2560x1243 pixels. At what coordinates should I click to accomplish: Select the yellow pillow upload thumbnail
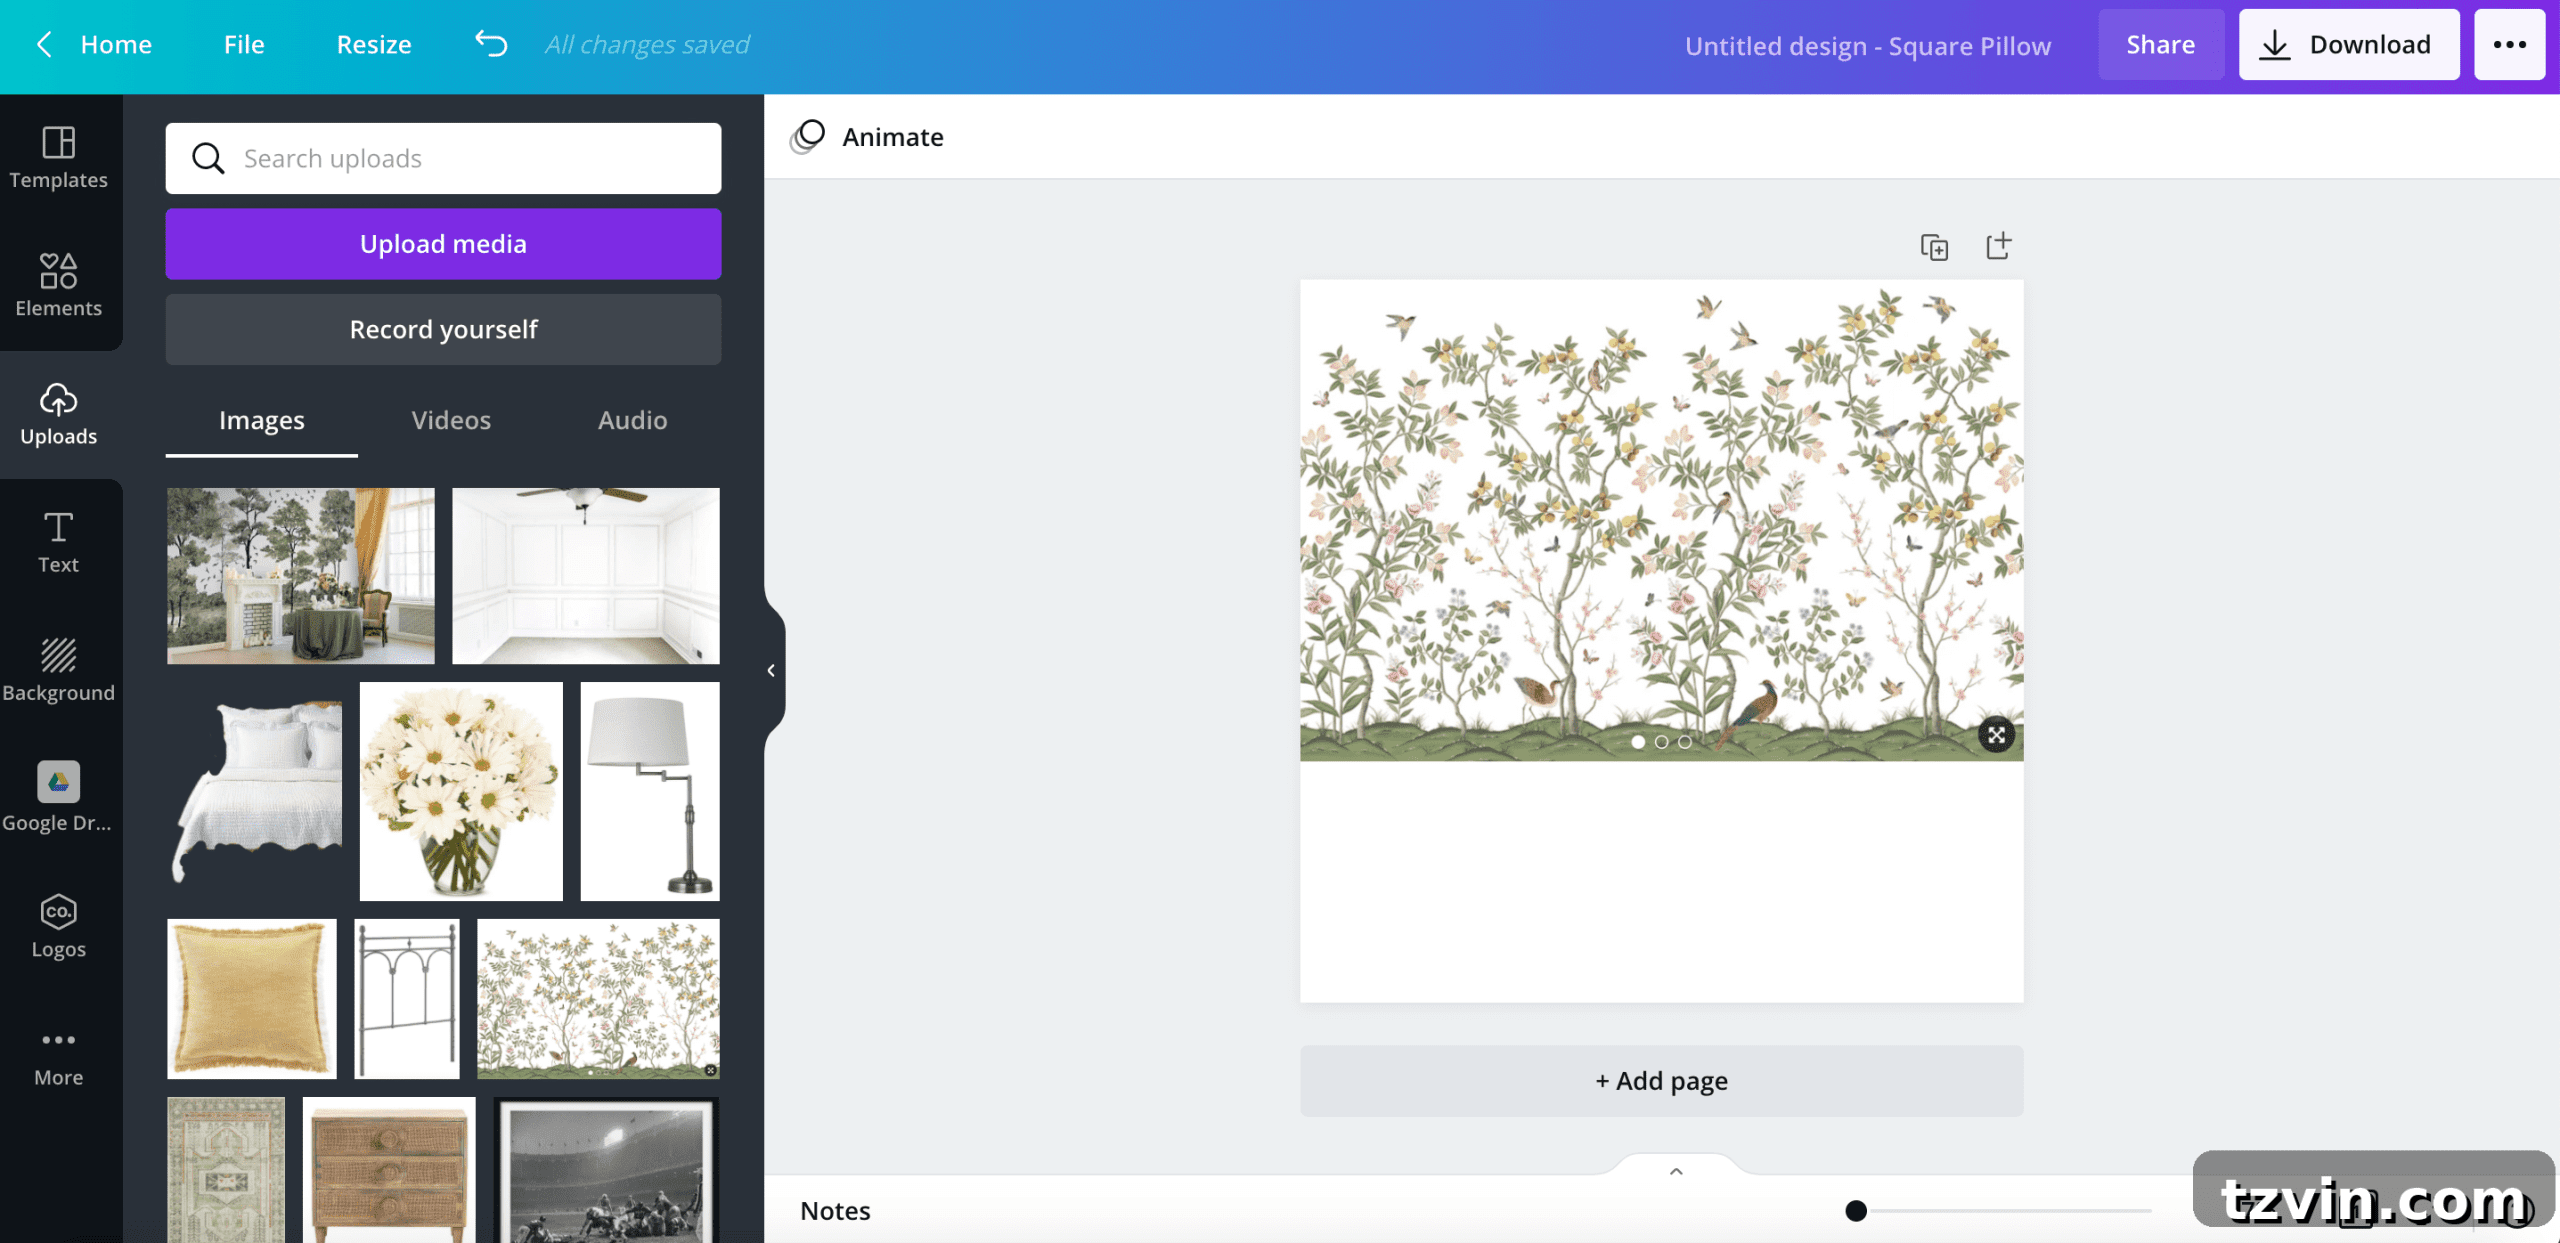251,998
